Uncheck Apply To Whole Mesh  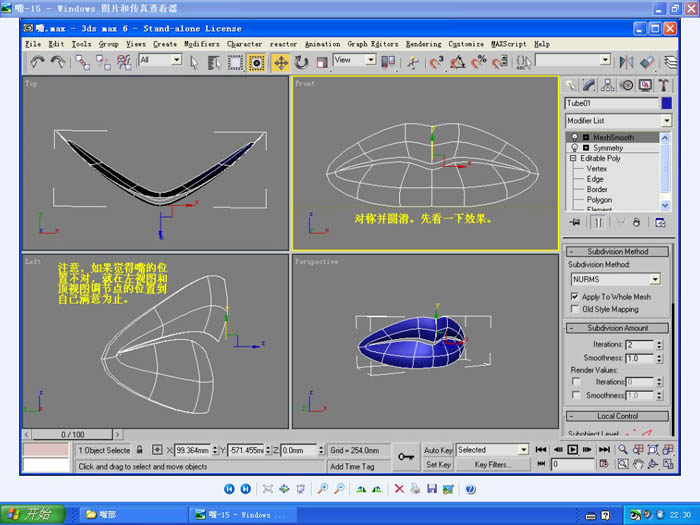(x=574, y=297)
